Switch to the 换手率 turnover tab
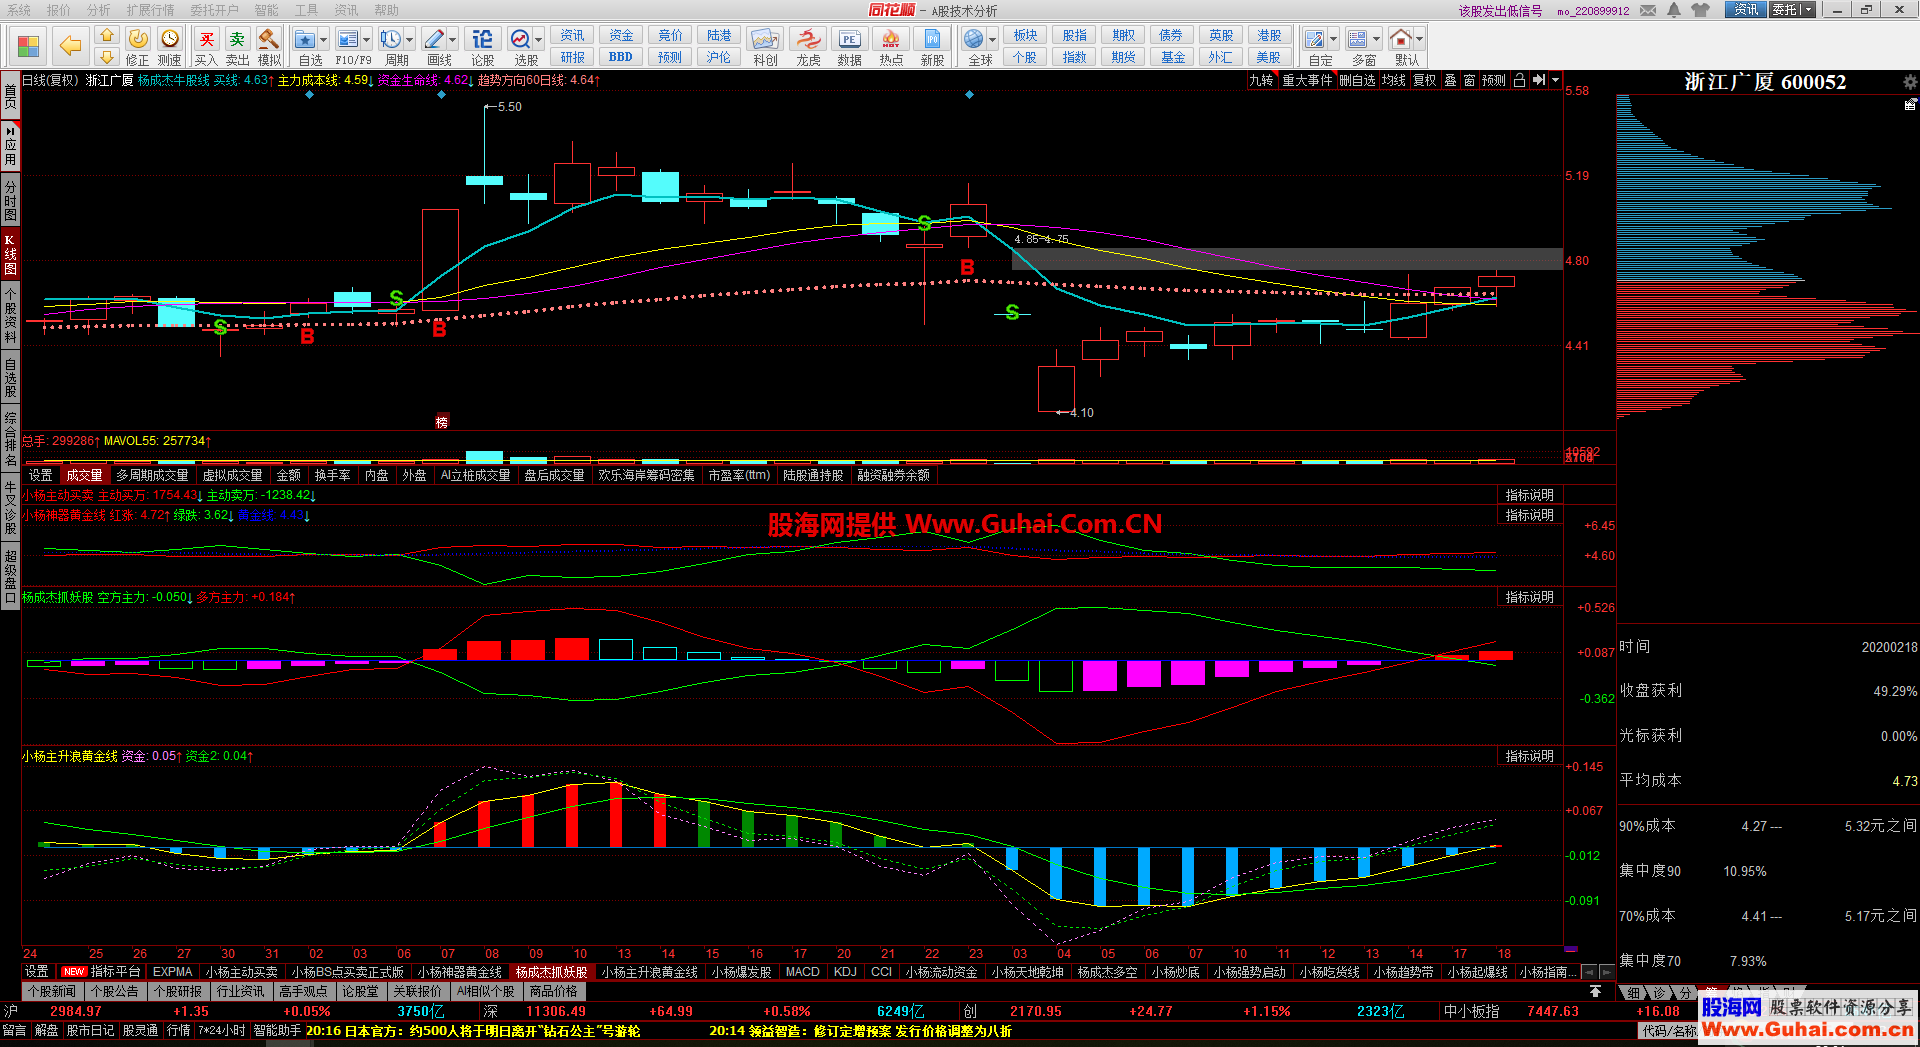 point(332,475)
